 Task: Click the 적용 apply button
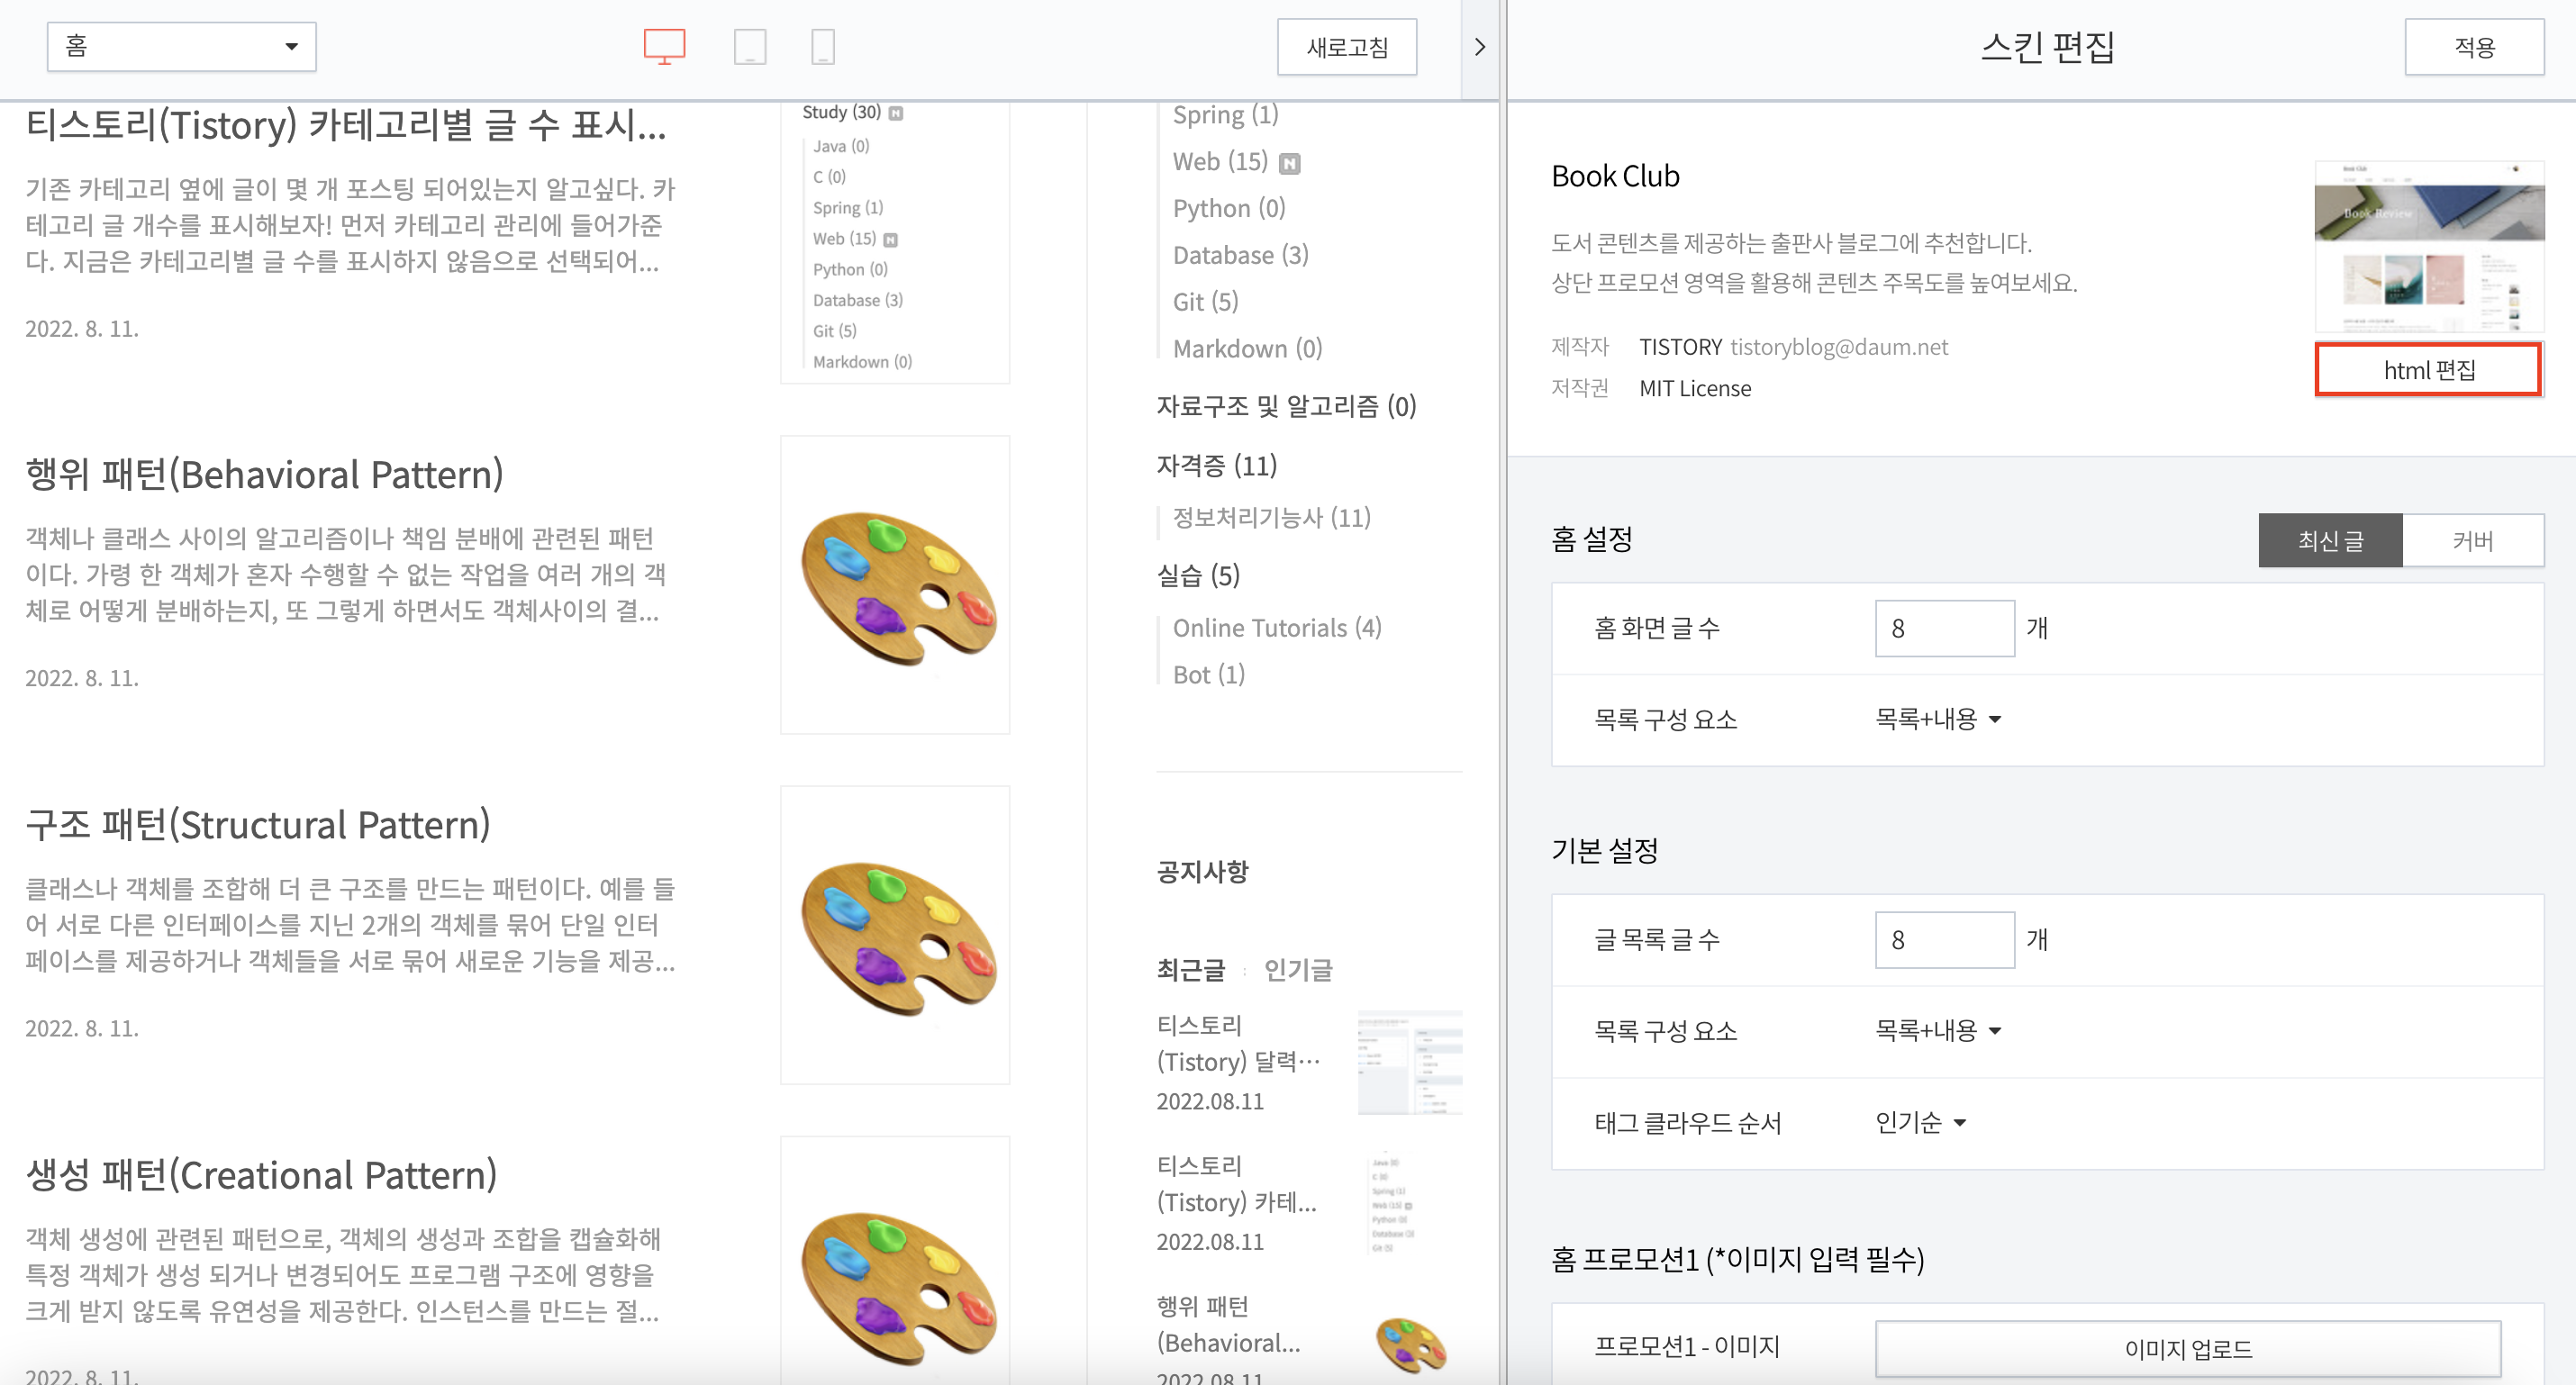2473,47
